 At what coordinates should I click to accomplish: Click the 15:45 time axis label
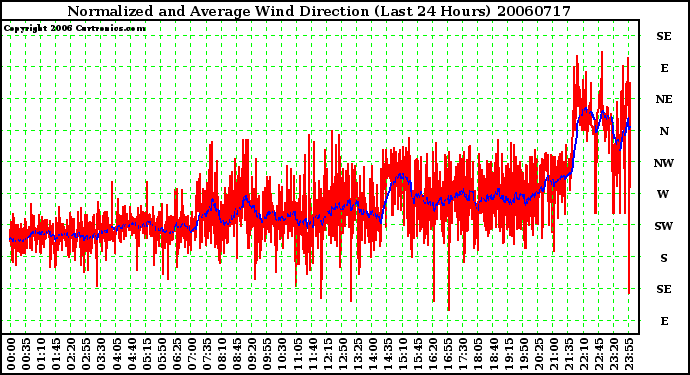[418, 354]
